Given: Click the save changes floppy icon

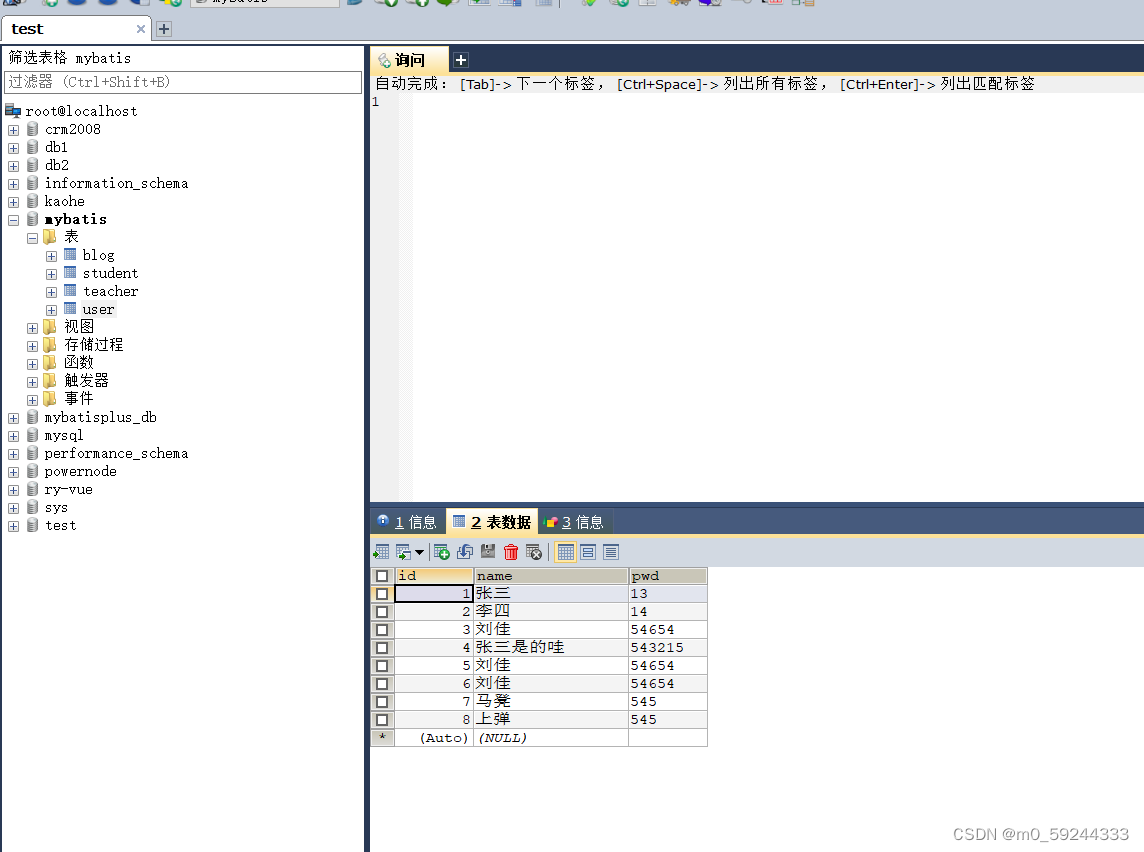Looking at the screenshot, I should point(488,552).
